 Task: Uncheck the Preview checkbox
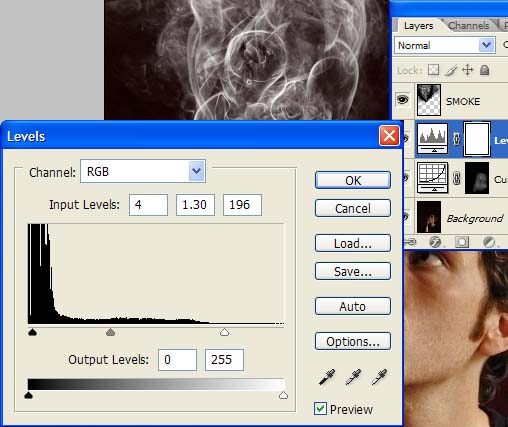point(320,409)
